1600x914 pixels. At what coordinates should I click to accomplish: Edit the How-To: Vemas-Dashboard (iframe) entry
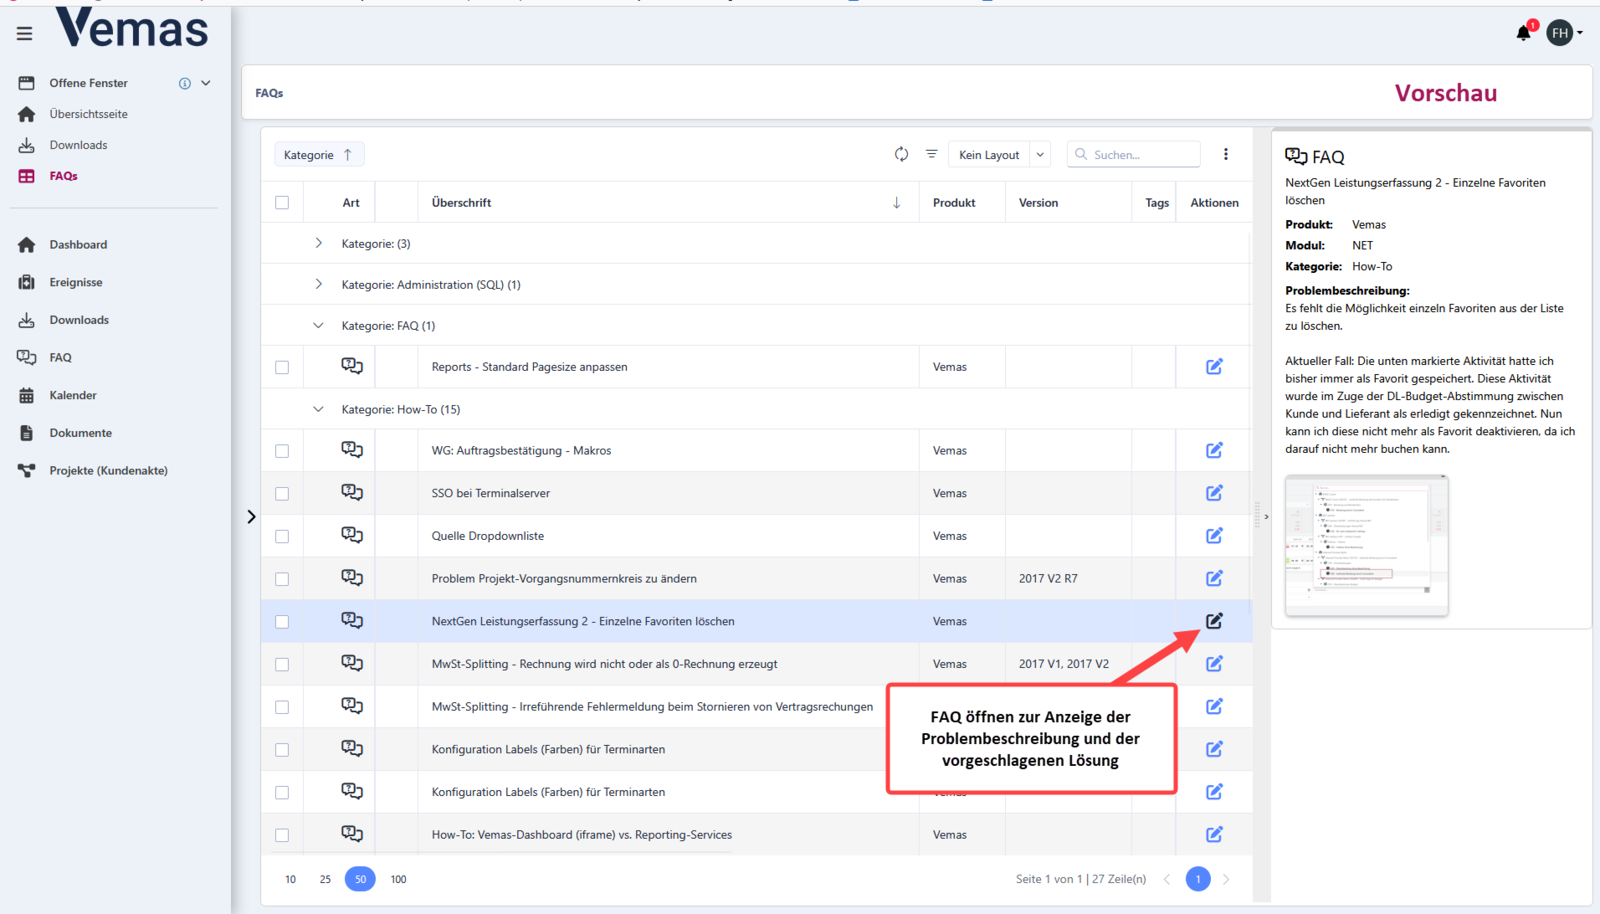click(1214, 834)
